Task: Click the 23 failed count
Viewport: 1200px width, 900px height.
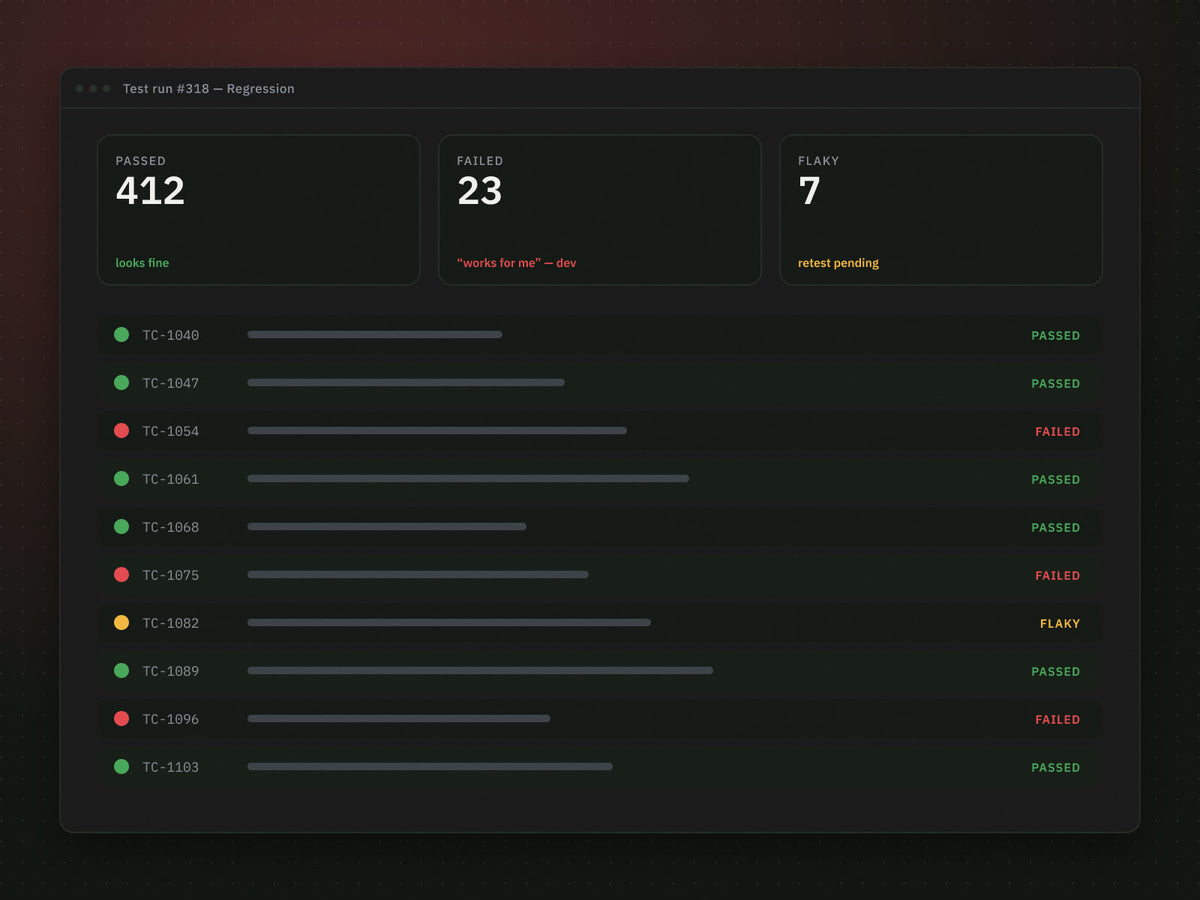Action: [x=480, y=191]
